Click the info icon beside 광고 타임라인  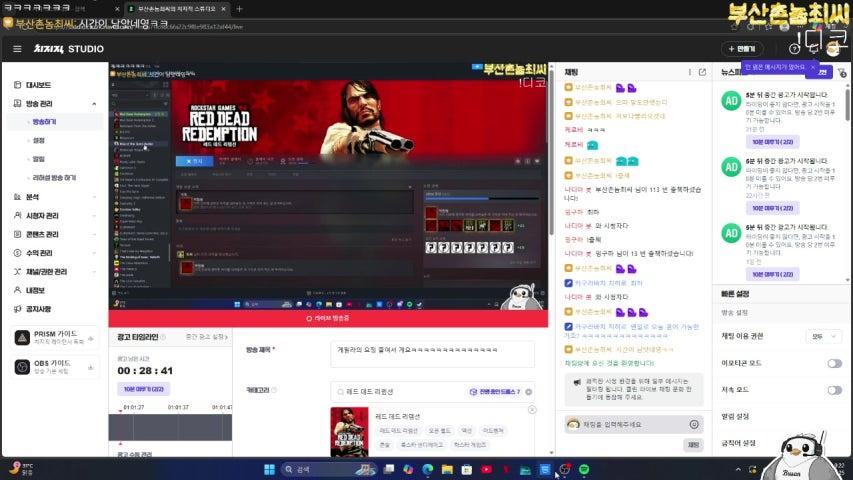pos(163,337)
